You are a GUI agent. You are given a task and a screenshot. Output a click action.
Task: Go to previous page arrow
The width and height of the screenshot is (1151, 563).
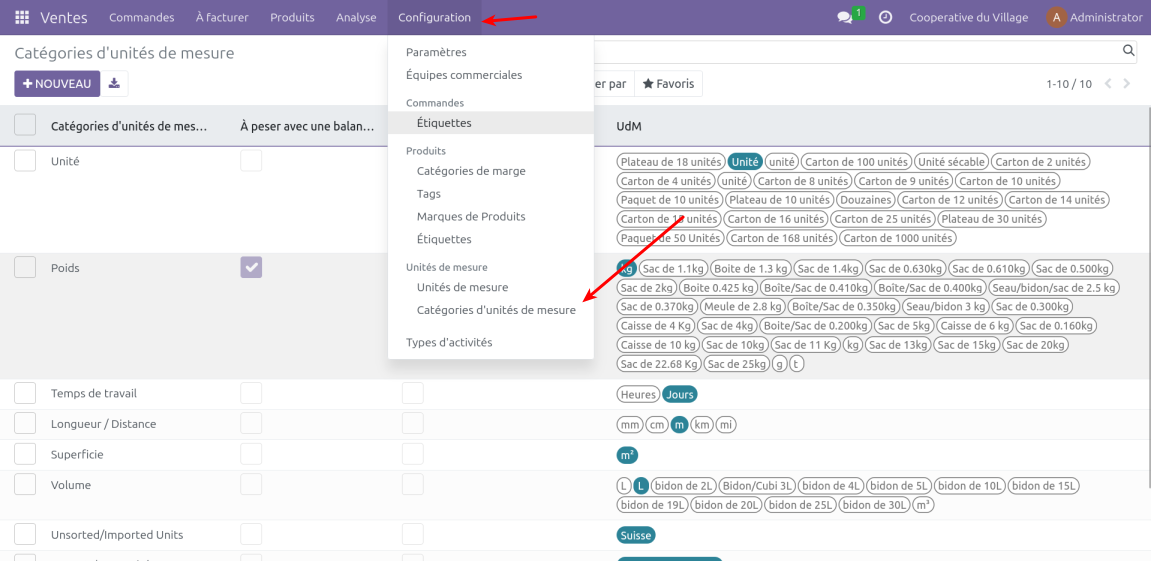point(1108,84)
